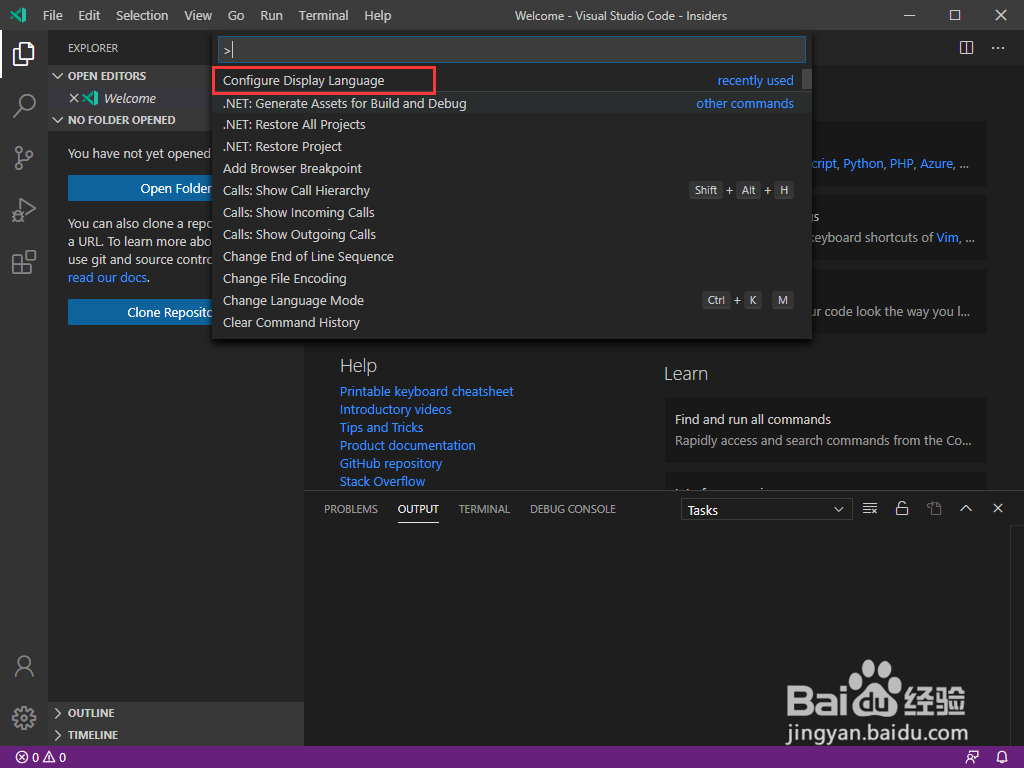This screenshot has height=768, width=1024.
Task: Switch to the Output tab
Action: (418, 509)
